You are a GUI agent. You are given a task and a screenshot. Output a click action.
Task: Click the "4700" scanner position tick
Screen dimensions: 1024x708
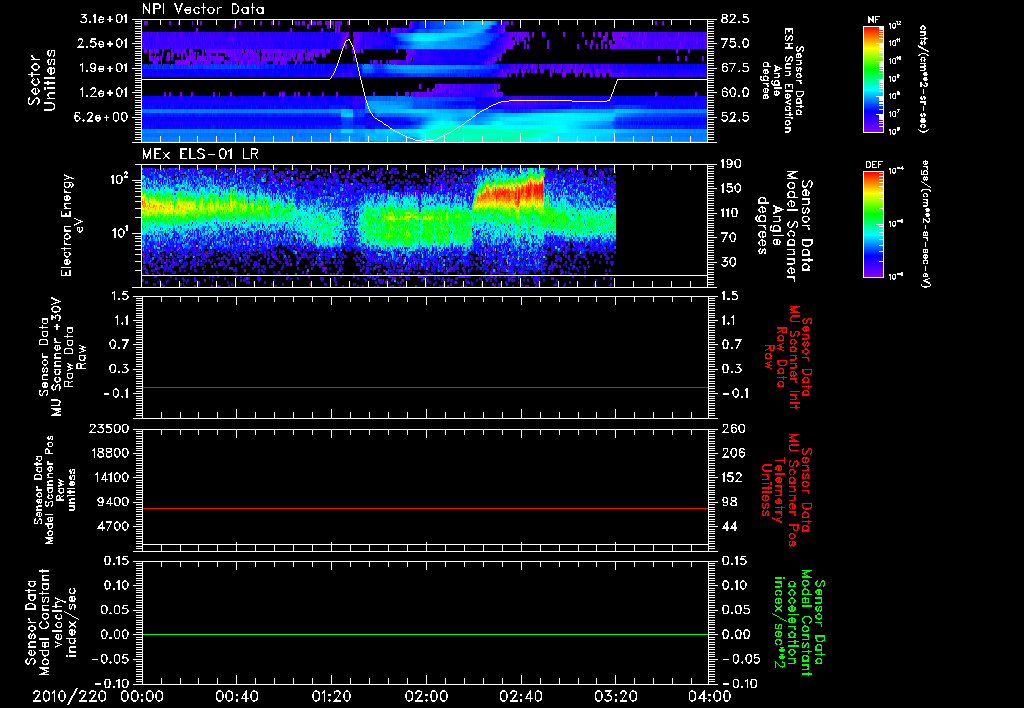114,526
